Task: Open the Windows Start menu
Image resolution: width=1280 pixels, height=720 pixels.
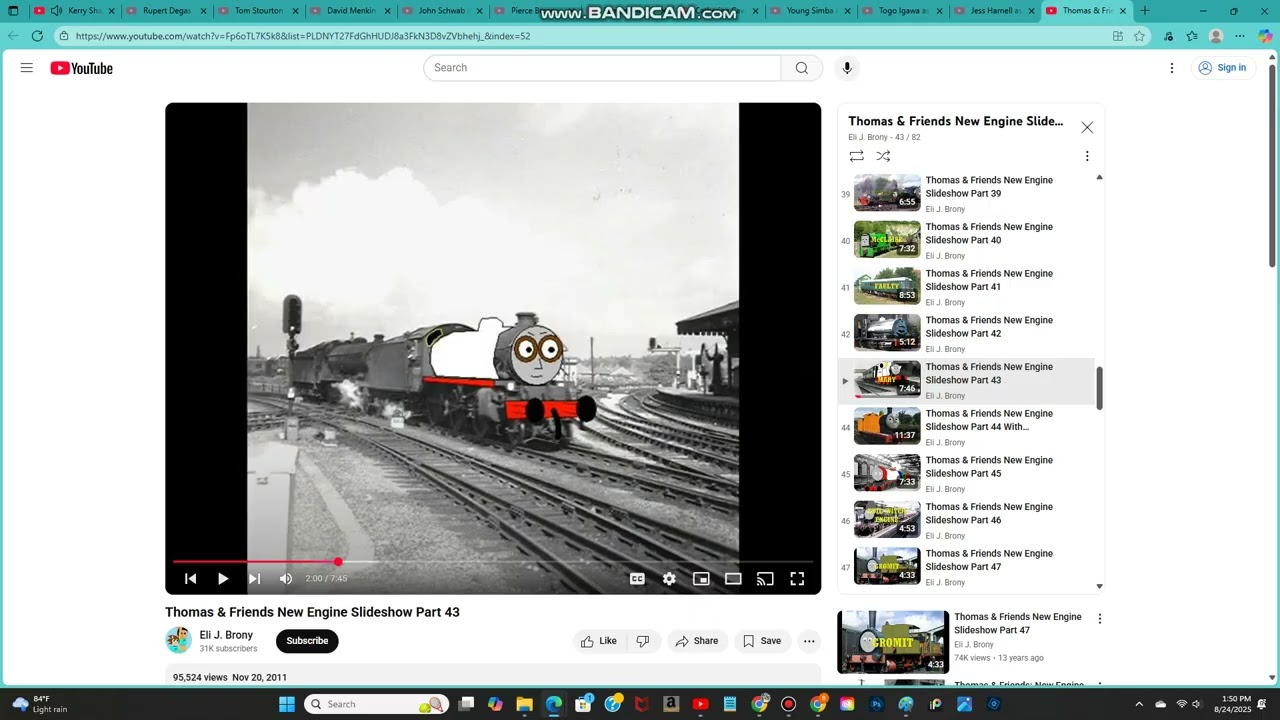Action: click(287, 704)
